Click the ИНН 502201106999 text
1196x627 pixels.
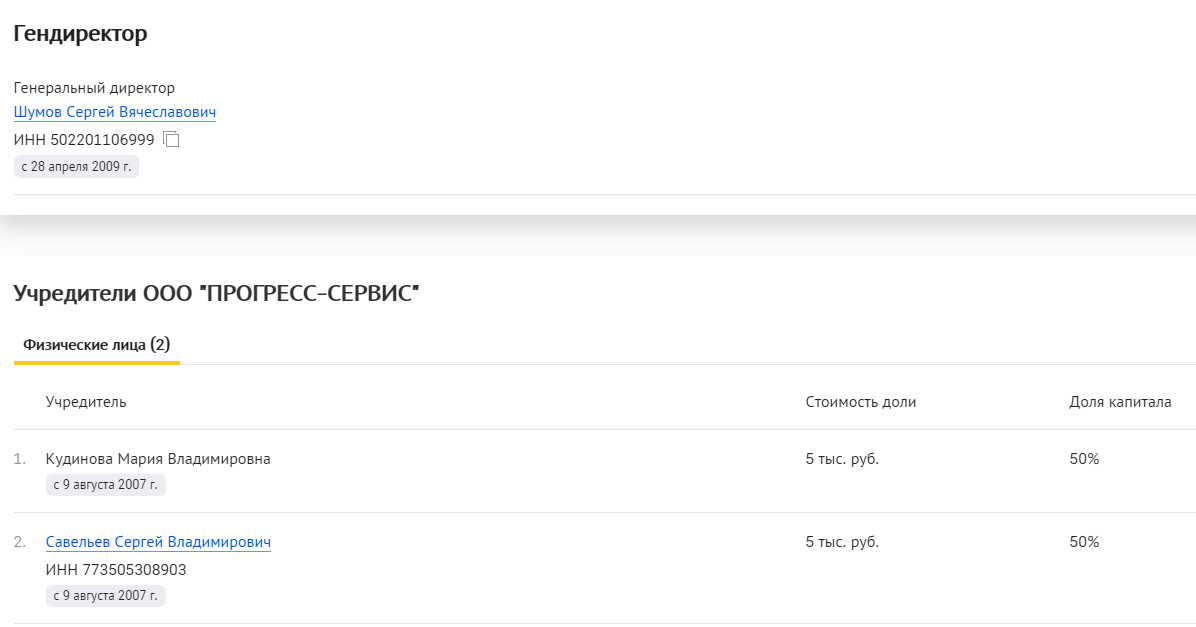coord(84,140)
